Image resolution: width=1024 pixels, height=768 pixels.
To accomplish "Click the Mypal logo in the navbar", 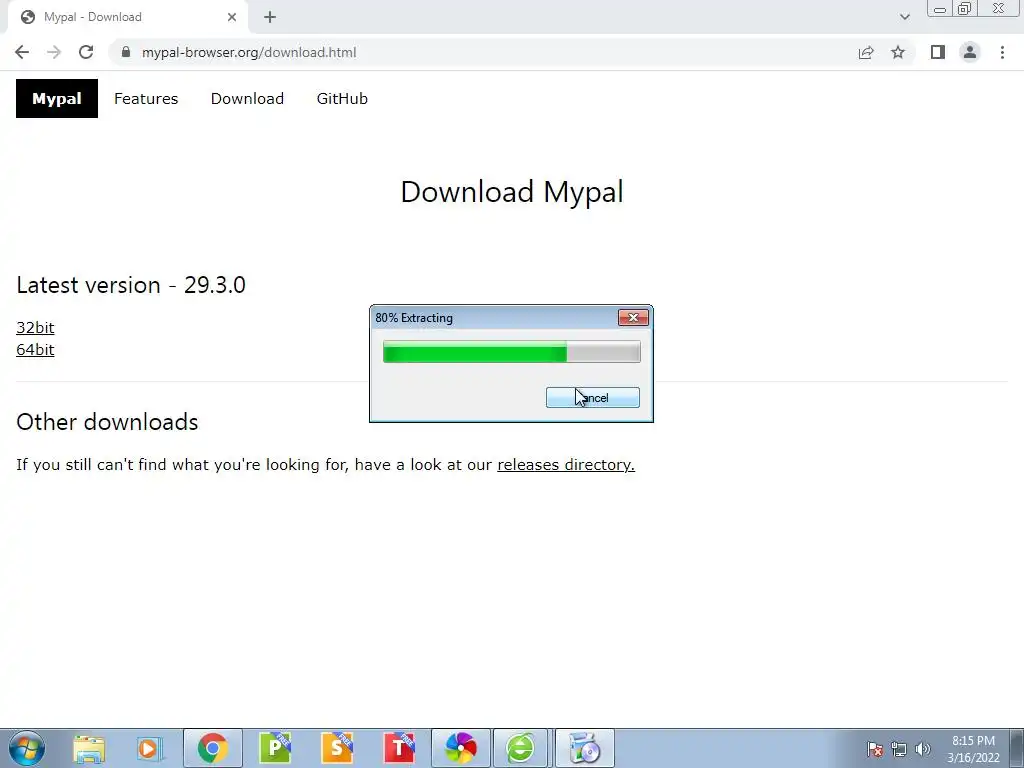I will point(57,99).
